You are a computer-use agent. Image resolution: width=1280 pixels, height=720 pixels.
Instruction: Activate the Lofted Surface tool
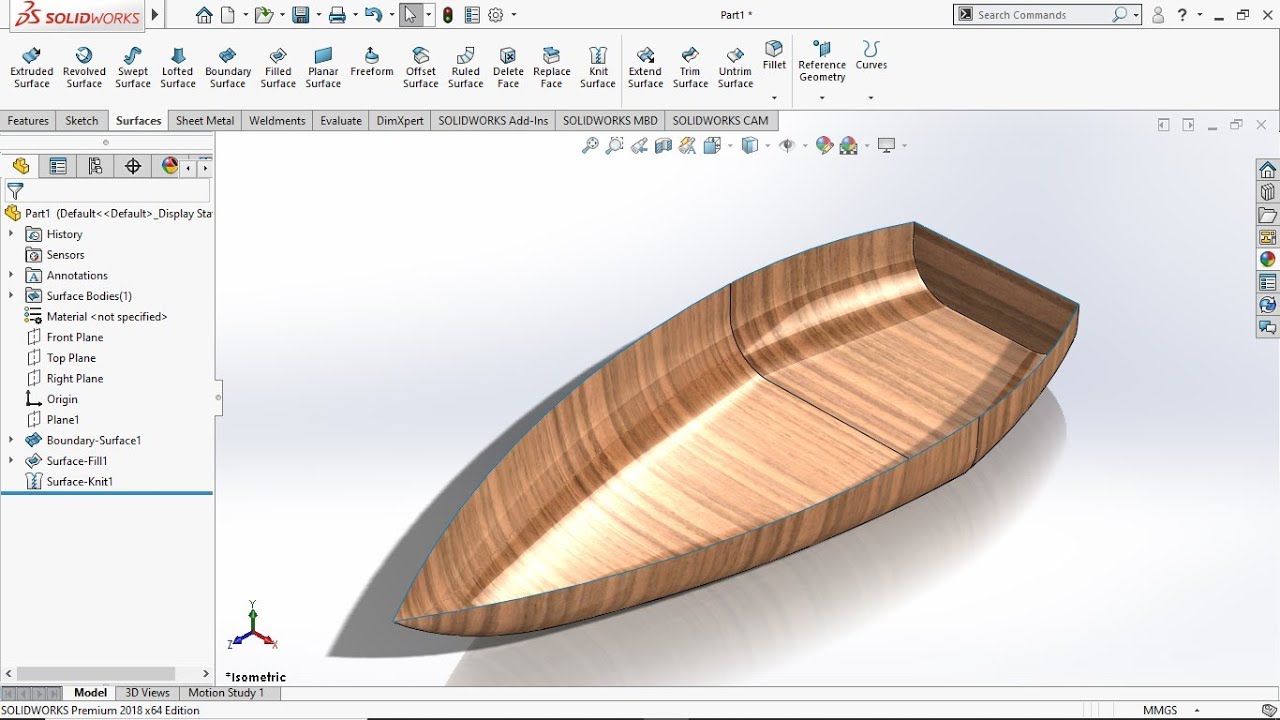[x=178, y=68]
